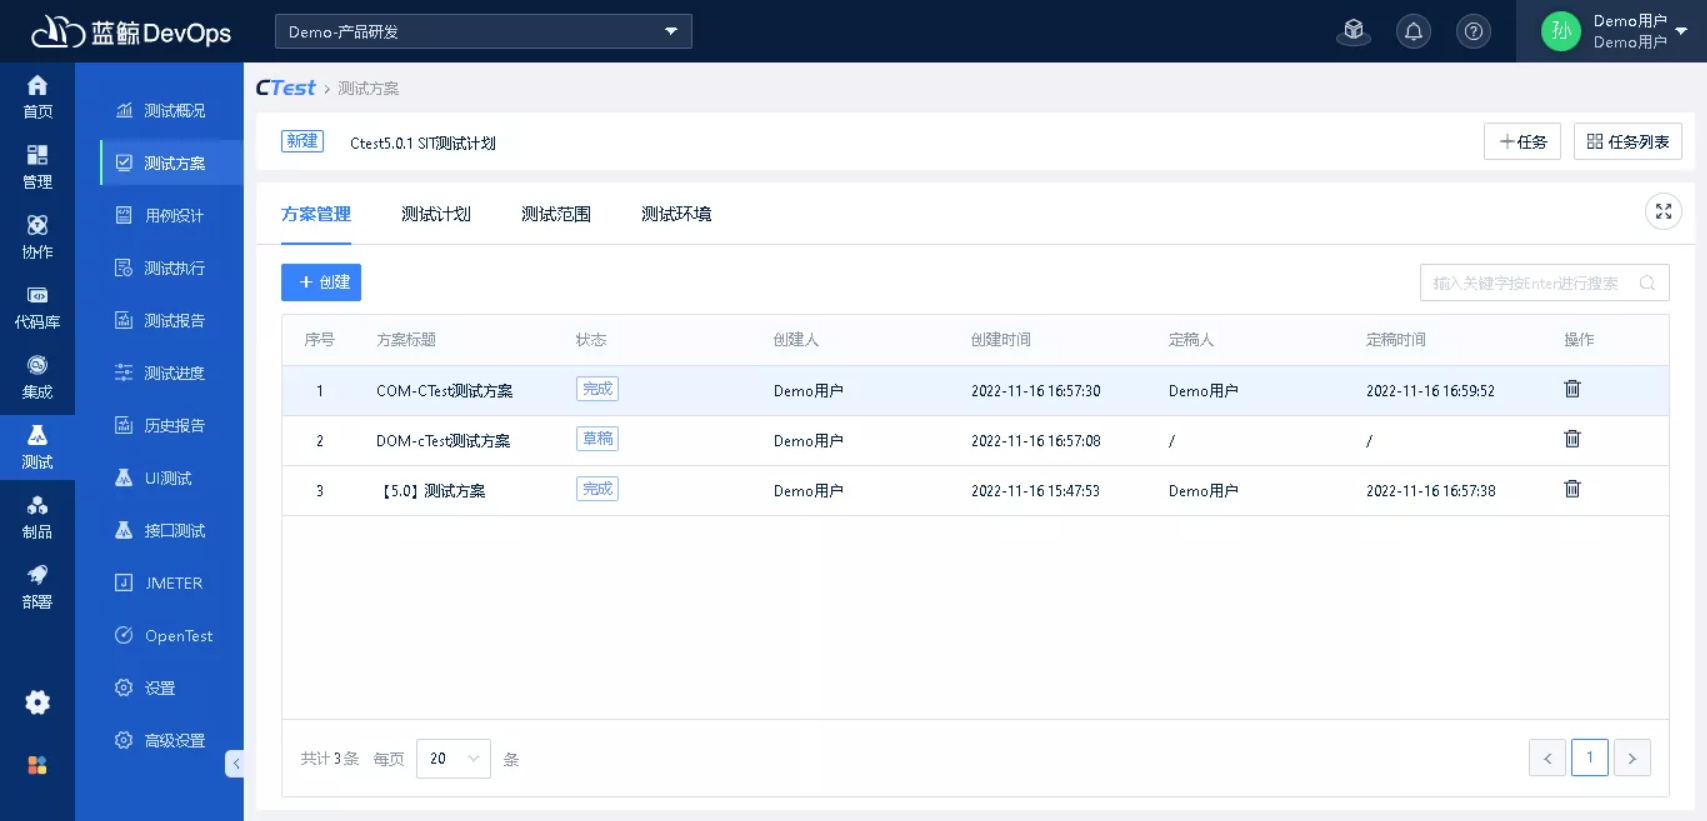This screenshot has height=821, width=1707.
Task: Go to next page in pagination
Action: click(x=1632, y=759)
